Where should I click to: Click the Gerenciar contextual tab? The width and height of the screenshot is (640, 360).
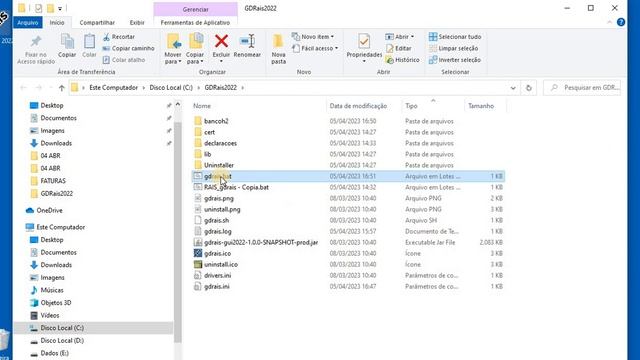click(x=196, y=9)
